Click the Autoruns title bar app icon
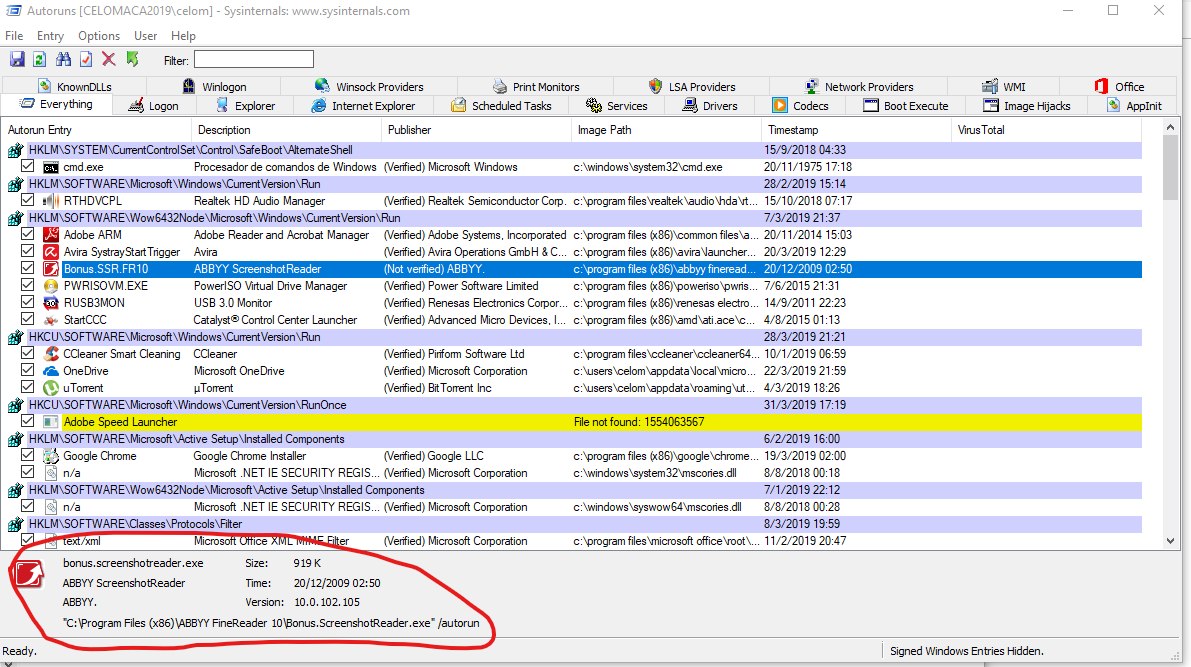 pyautogui.click(x=13, y=11)
